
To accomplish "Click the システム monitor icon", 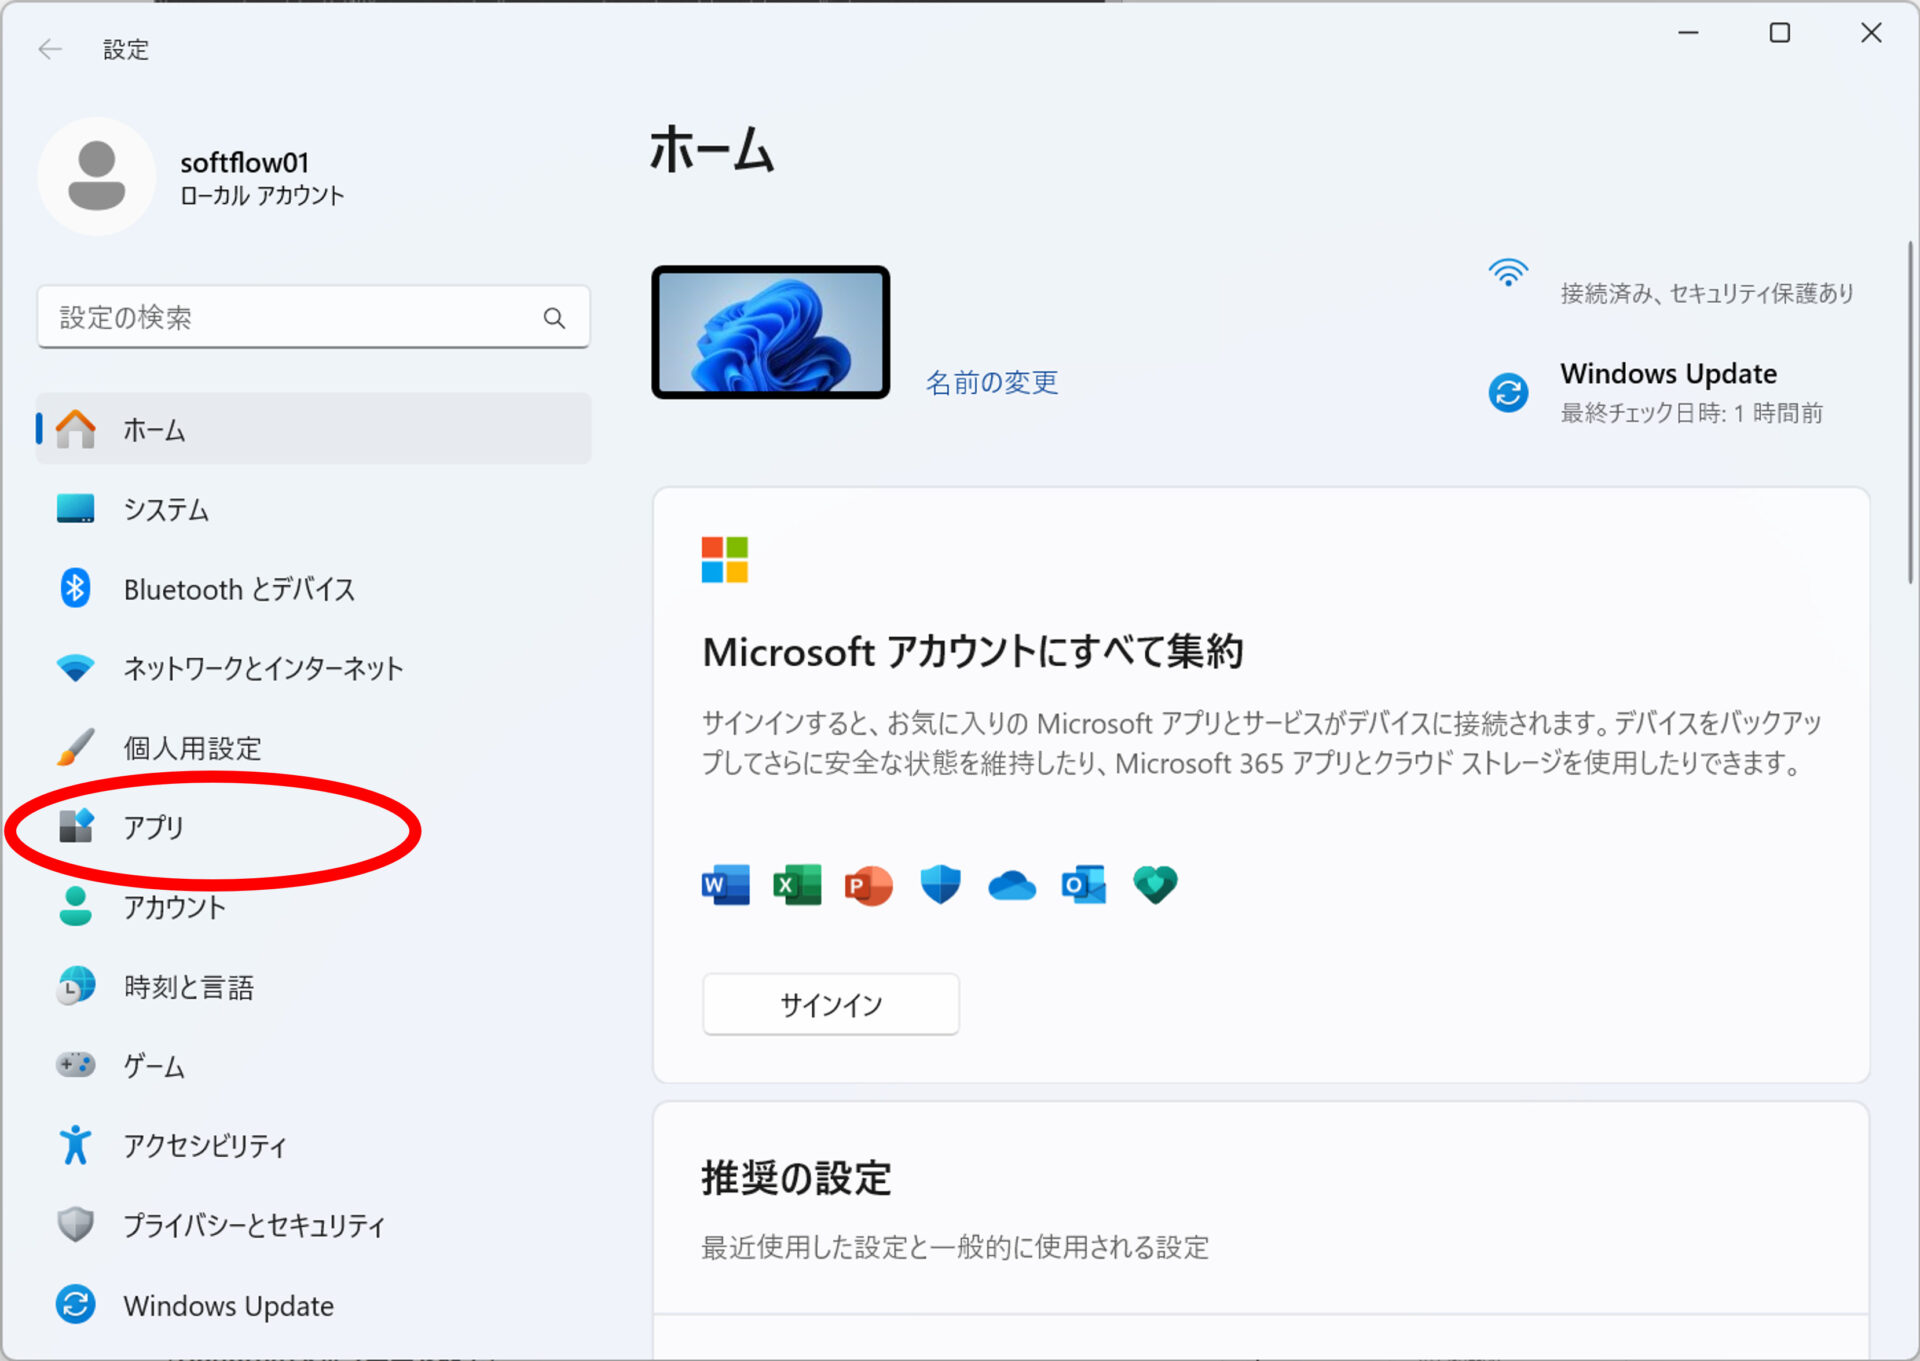I will tap(76, 508).
